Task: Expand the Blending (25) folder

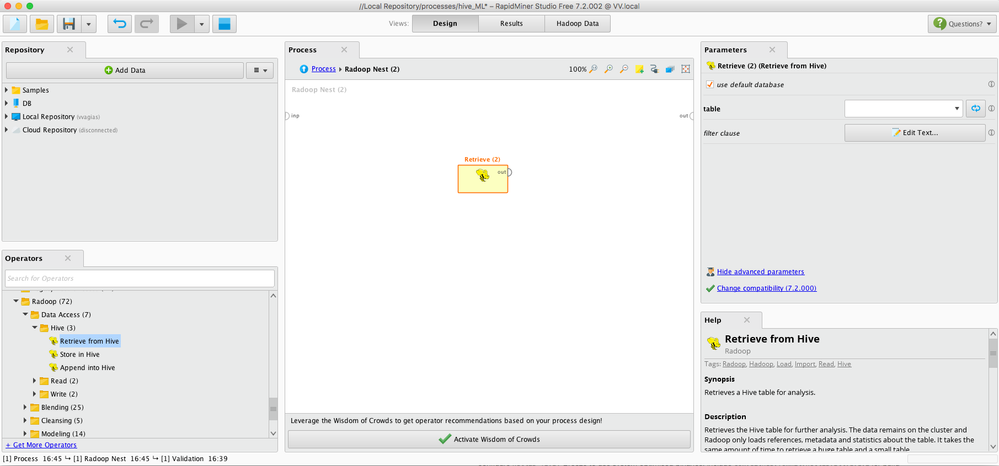Action: click(x=25, y=407)
